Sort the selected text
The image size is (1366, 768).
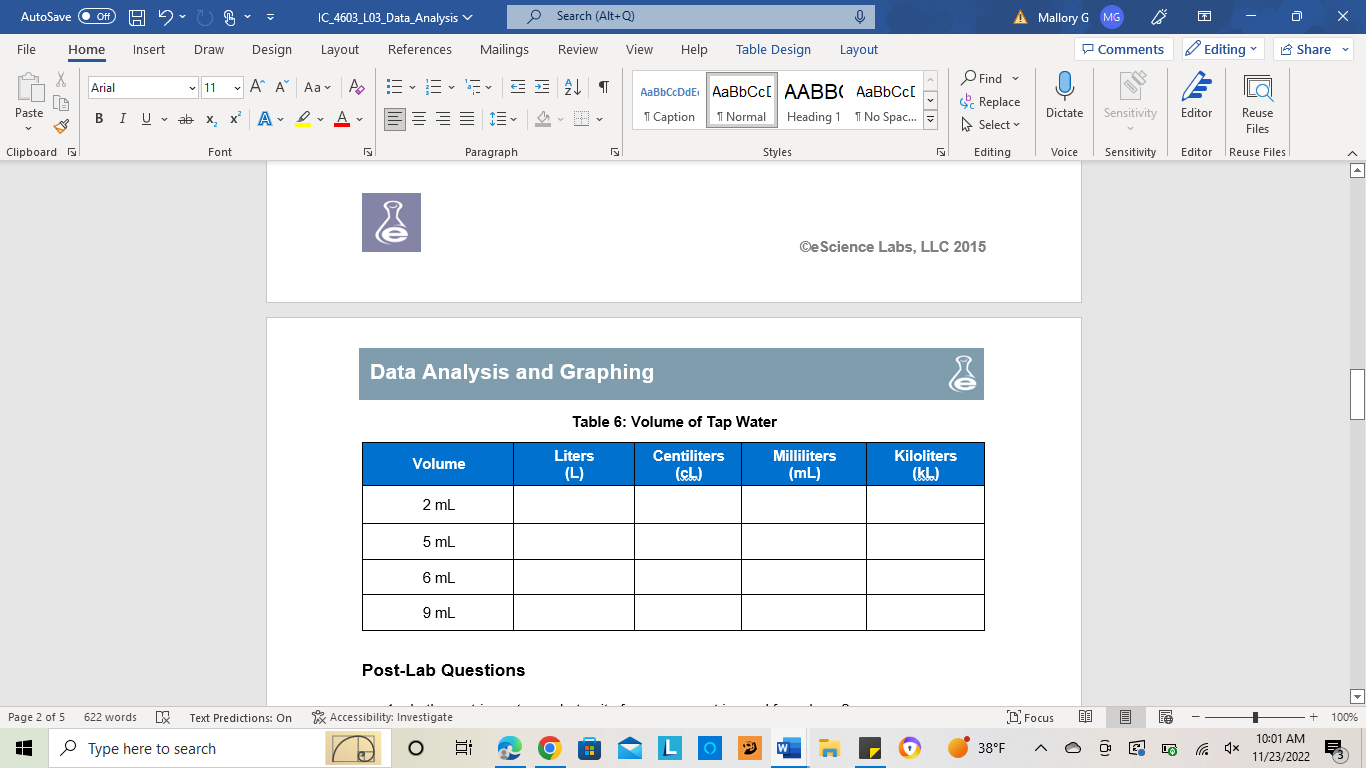[572, 88]
